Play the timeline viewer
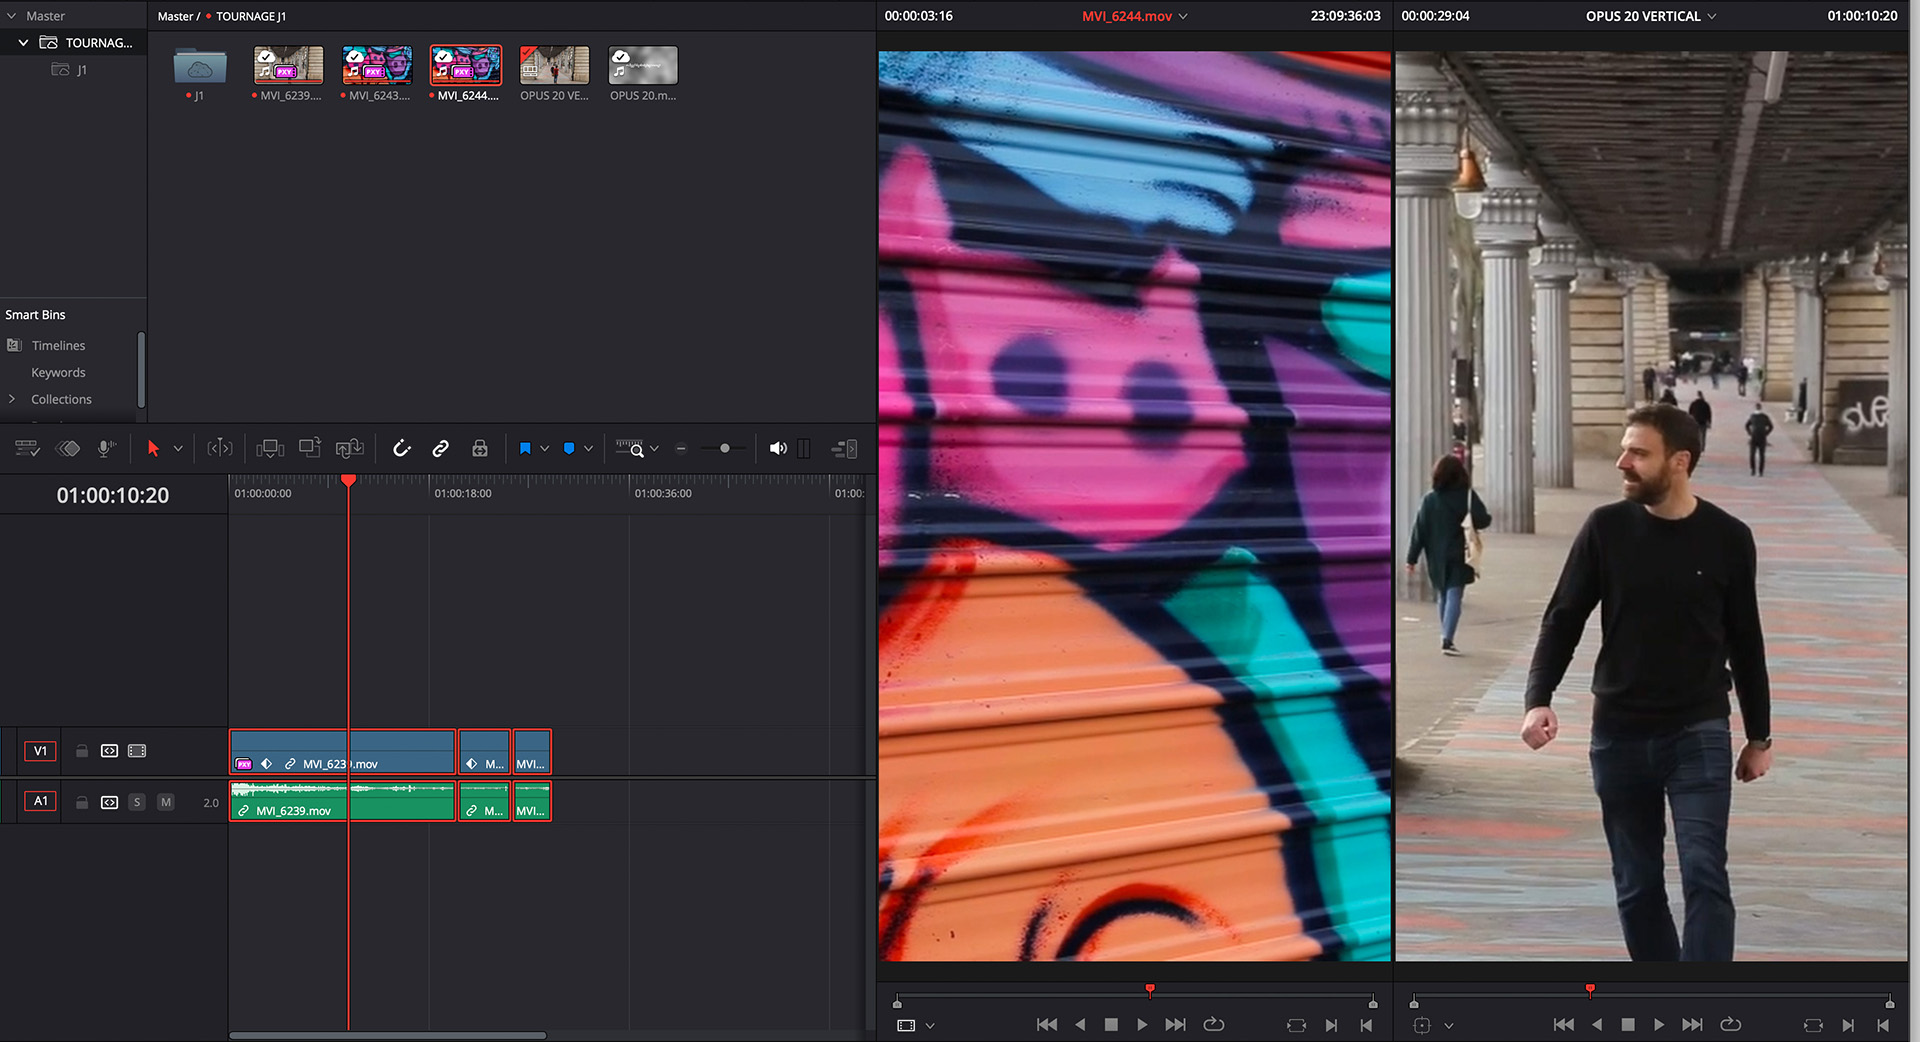Screen dimensions: 1920x1042 (1659, 1025)
